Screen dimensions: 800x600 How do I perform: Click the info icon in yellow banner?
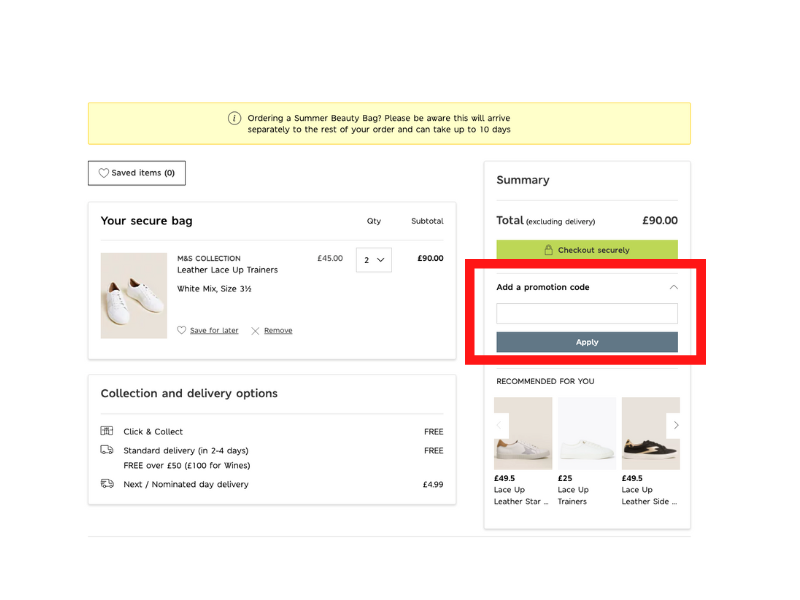click(234, 118)
